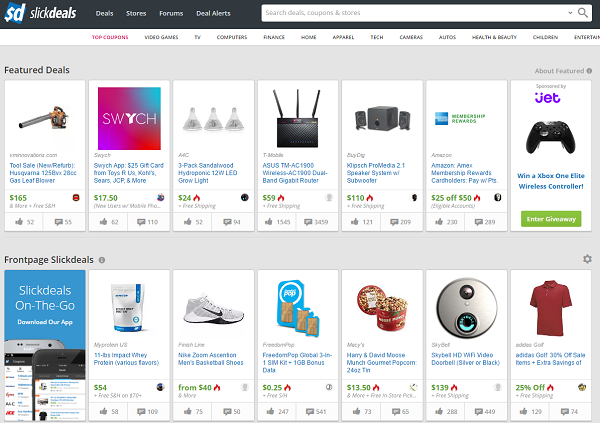
Task: Open the ASUS TM-AC1900 Router deal link
Action: click(x=295, y=173)
